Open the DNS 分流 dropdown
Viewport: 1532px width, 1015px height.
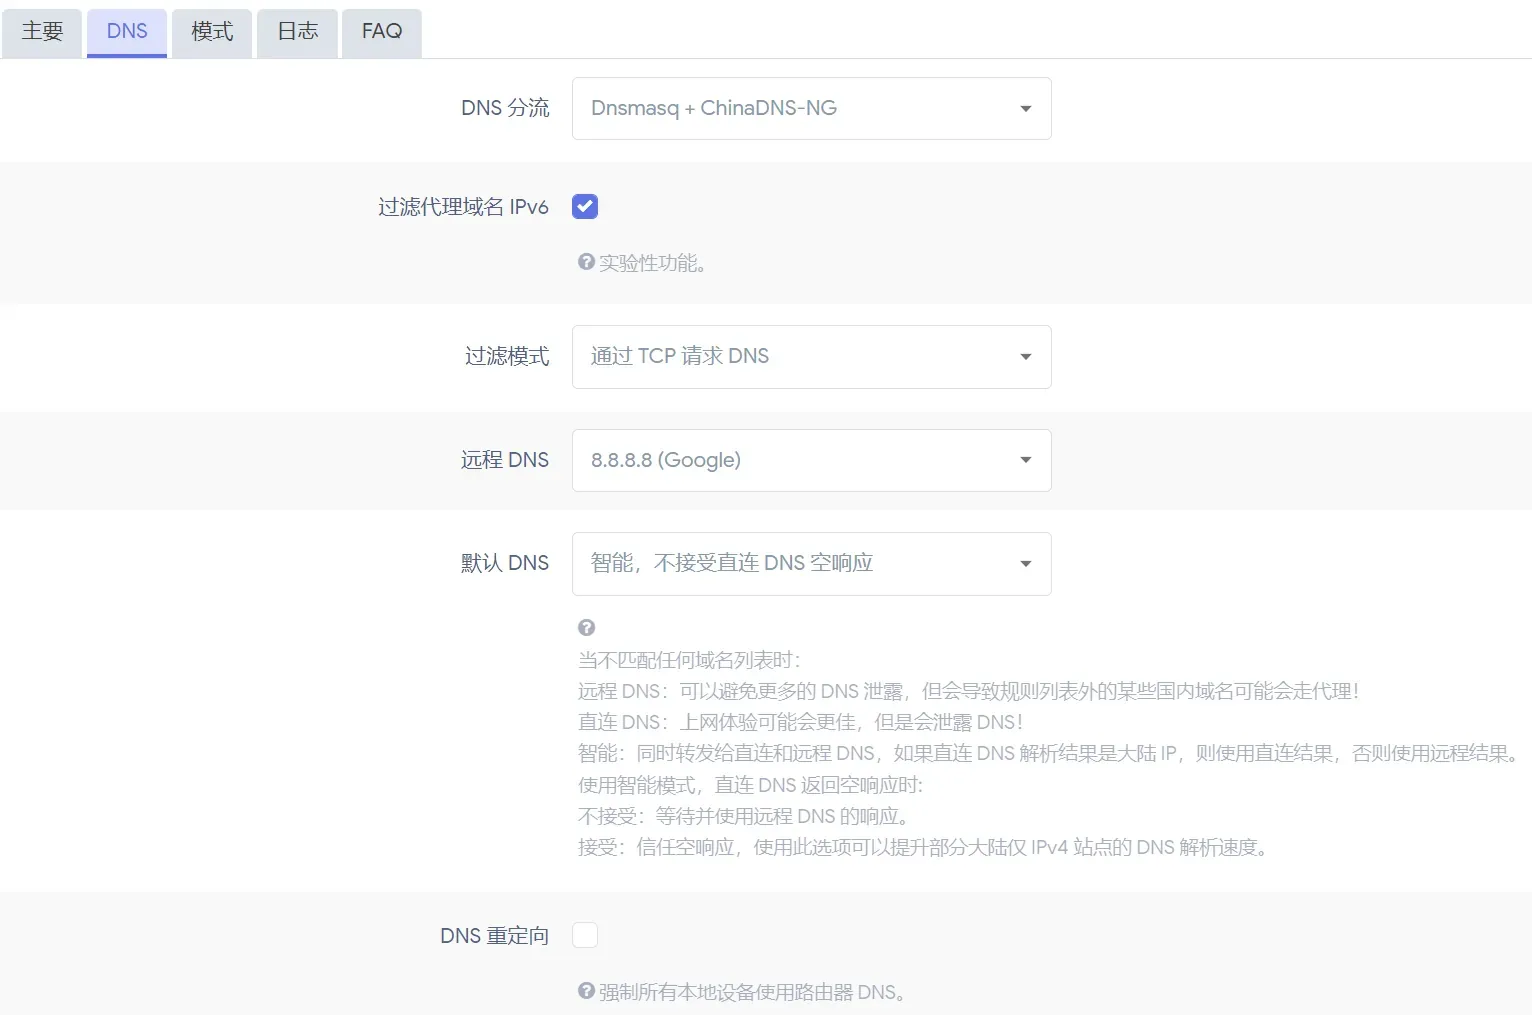coord(811,108)
